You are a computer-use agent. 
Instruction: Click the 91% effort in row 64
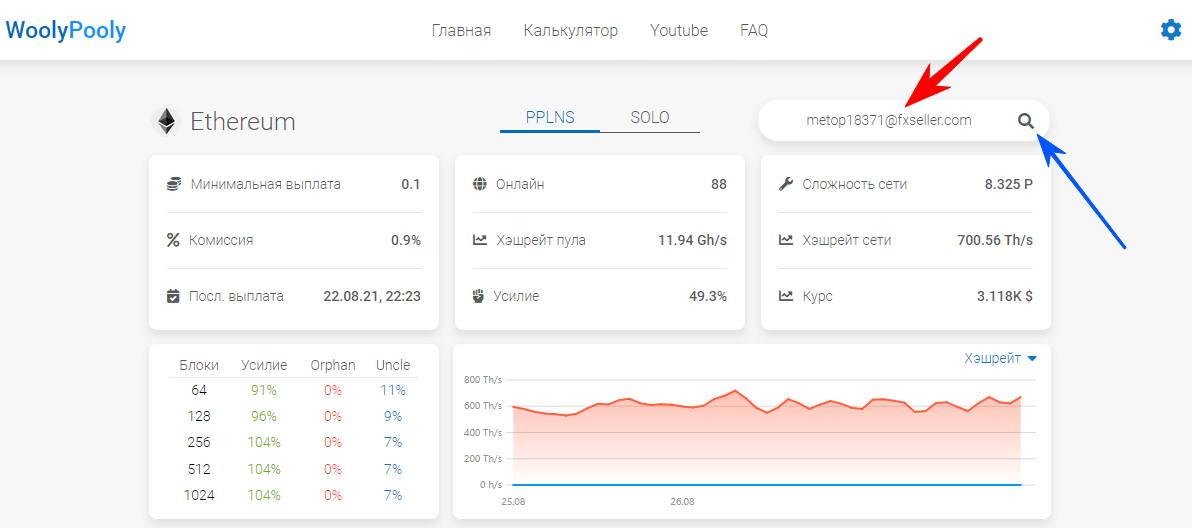(264, 390)
